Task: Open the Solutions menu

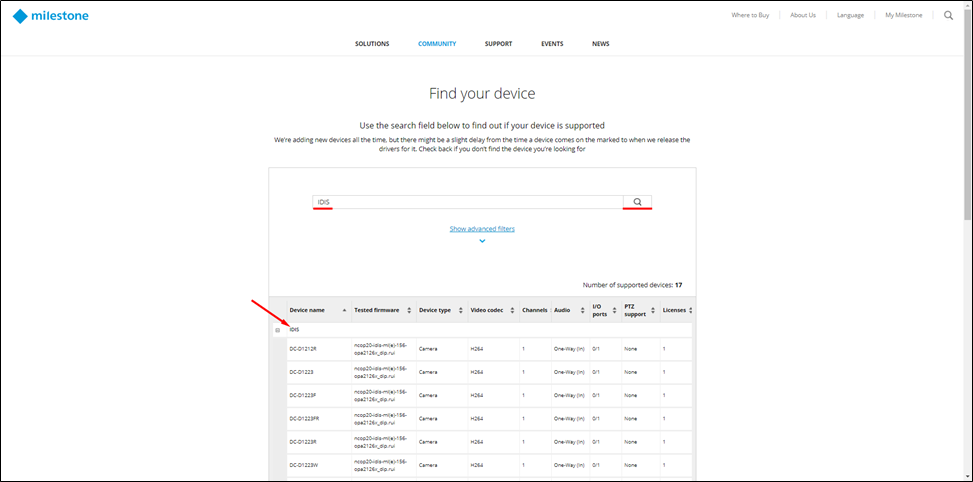Action: click(372, 44)
